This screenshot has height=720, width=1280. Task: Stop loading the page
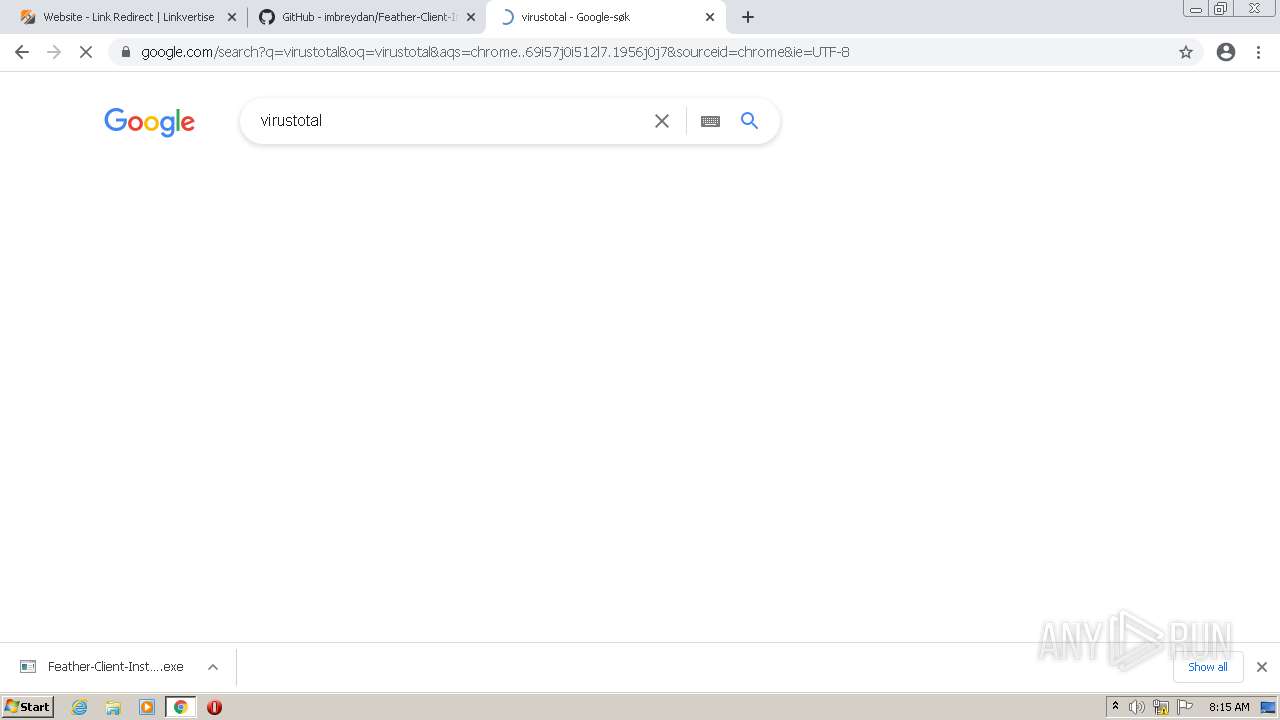86,52
